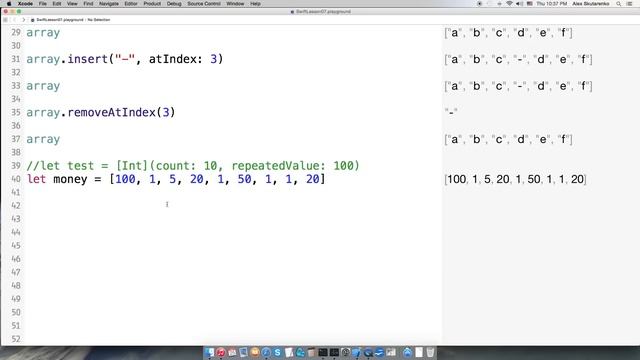Click No Selection in the jump bar
The width and height of the screenshot is (640, 360).
99,20
